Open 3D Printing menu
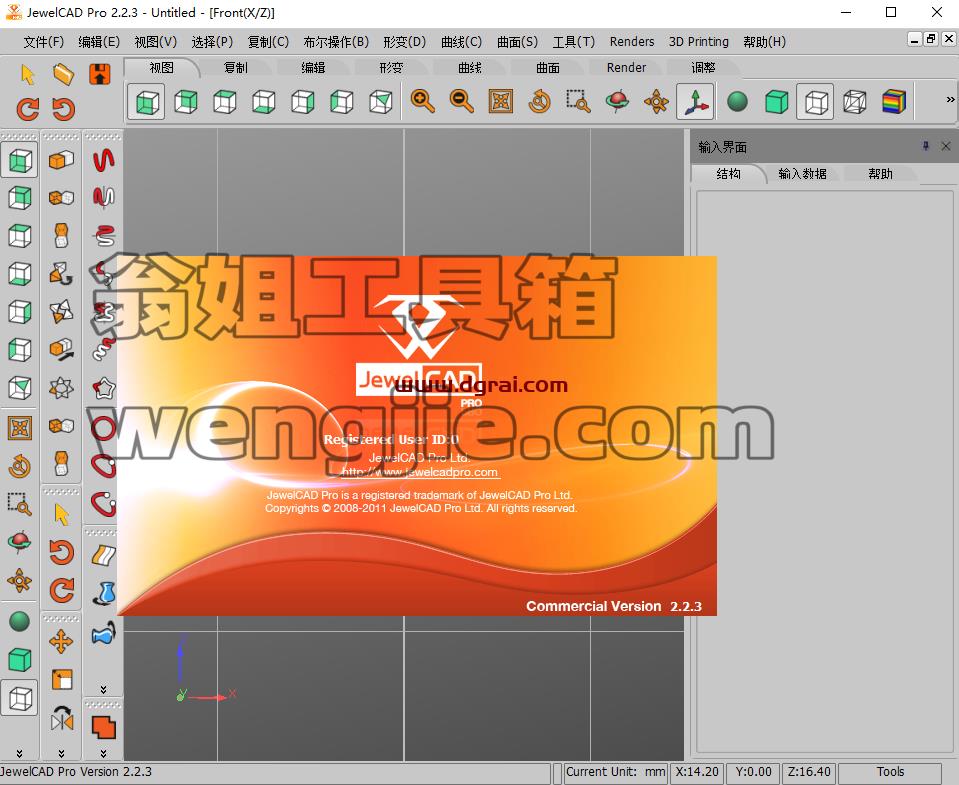The width and height of the screenshot is (959, 785). coord(698,42)
